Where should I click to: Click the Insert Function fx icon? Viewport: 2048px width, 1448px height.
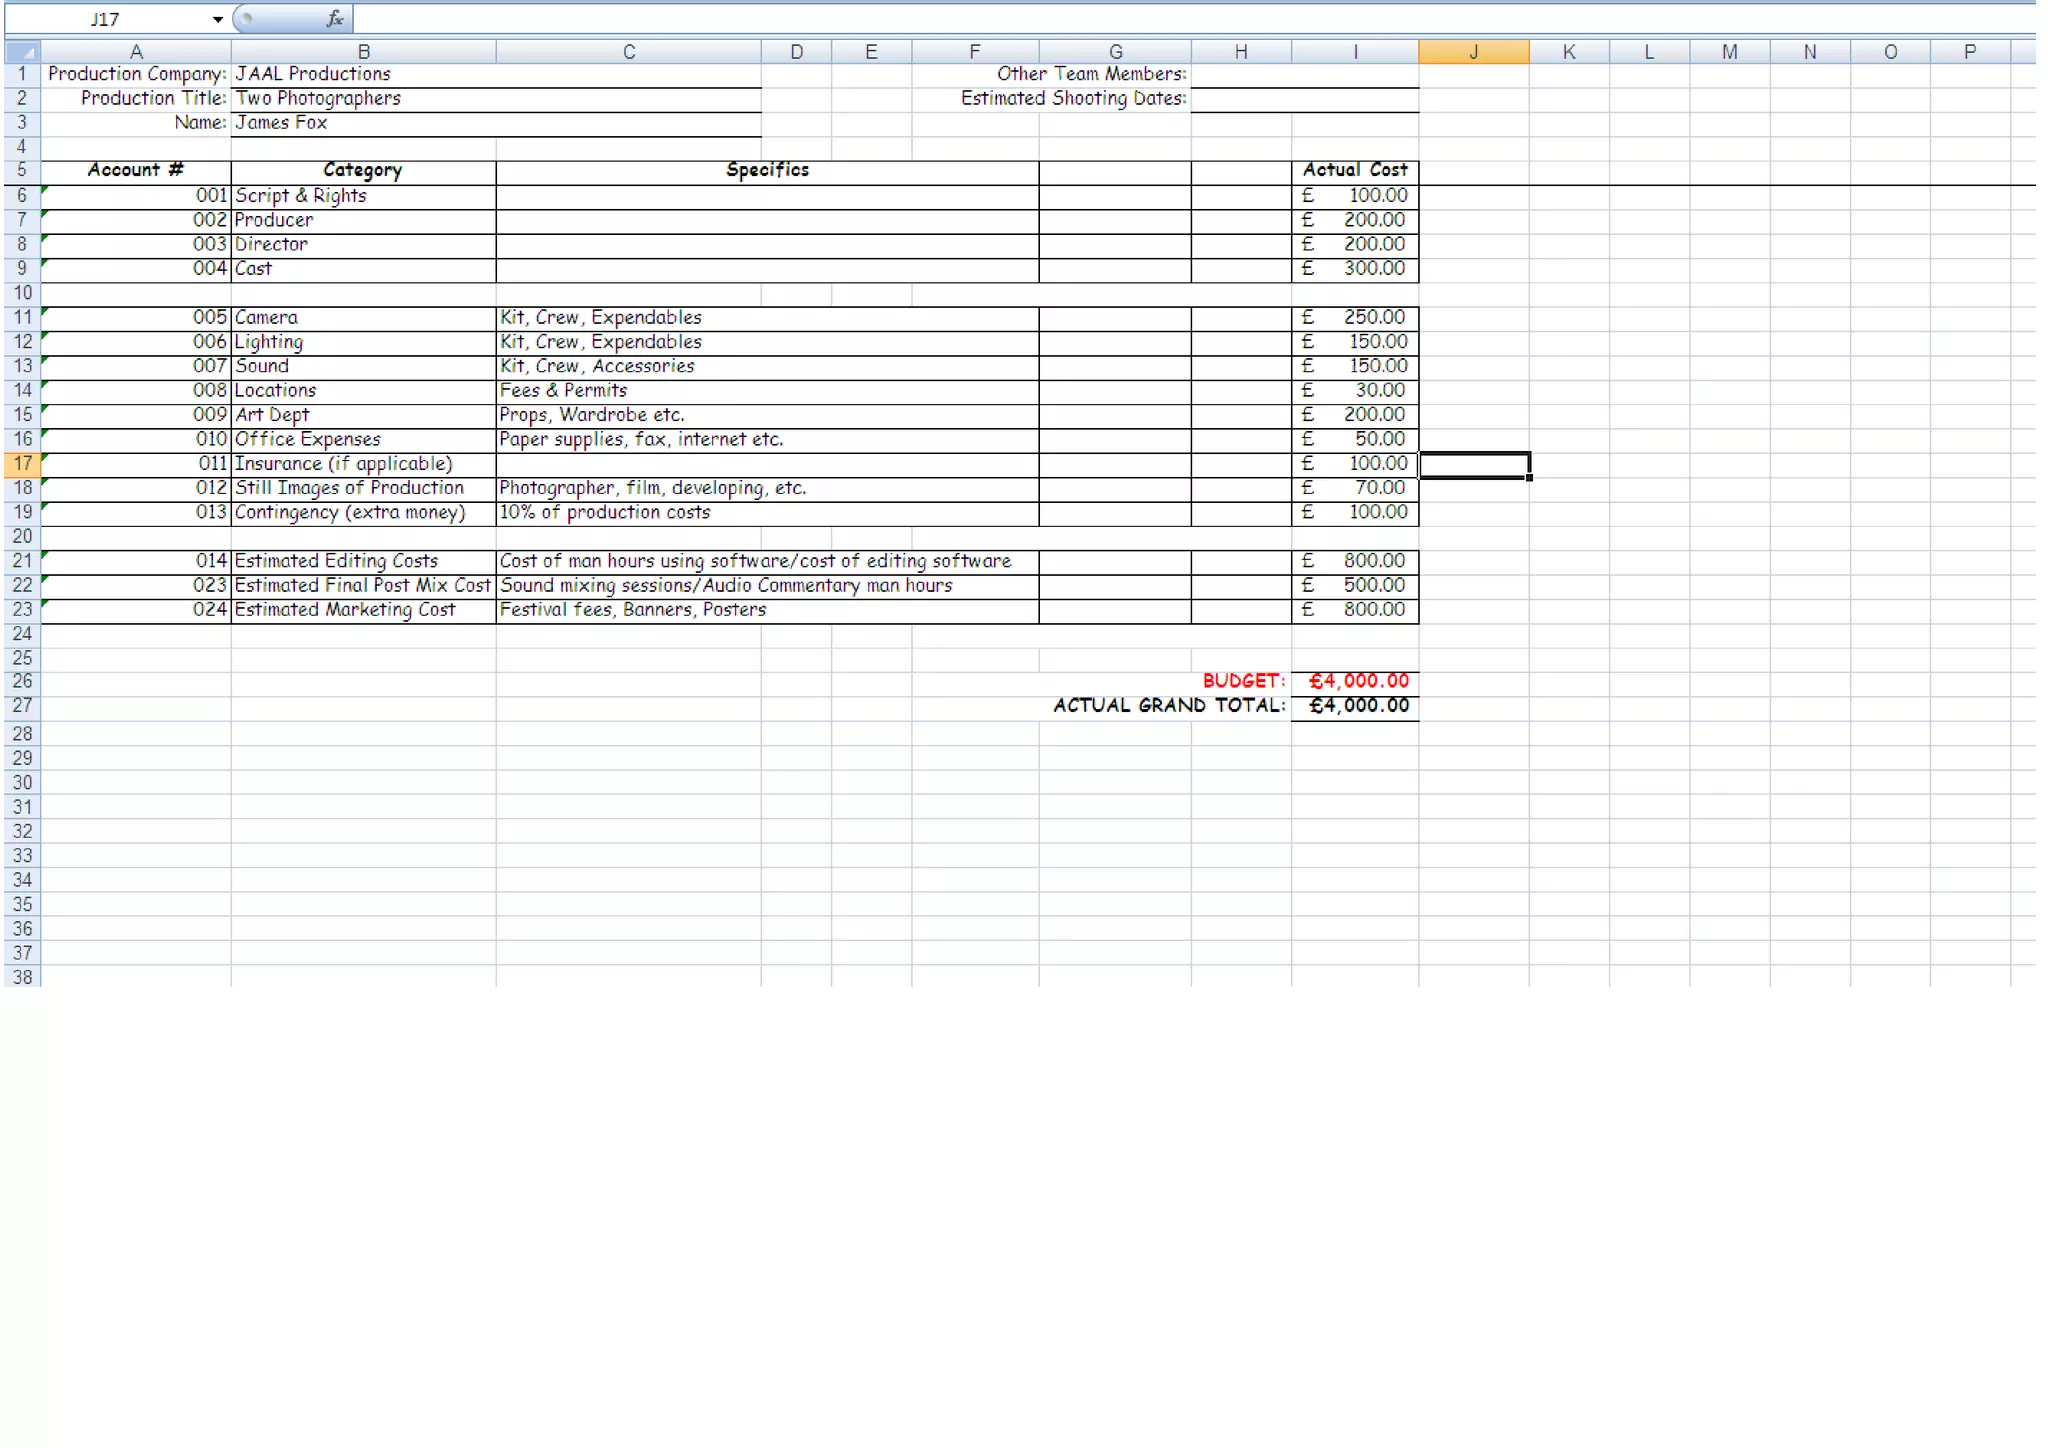(x=335, y=18)
